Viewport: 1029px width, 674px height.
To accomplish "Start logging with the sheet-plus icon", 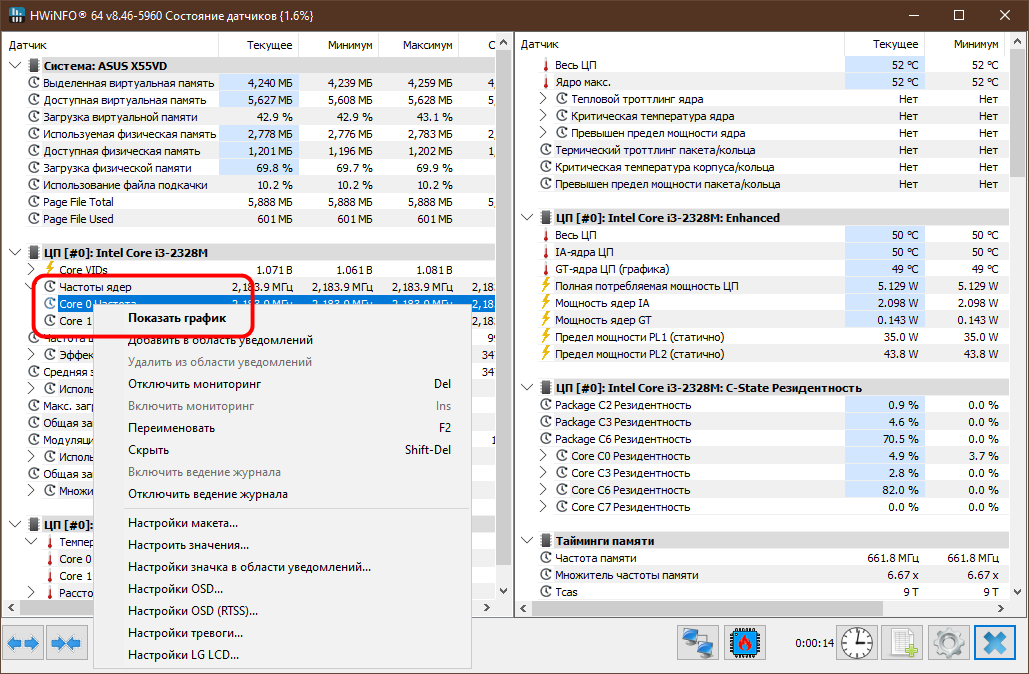I will (x=903, y=642).
